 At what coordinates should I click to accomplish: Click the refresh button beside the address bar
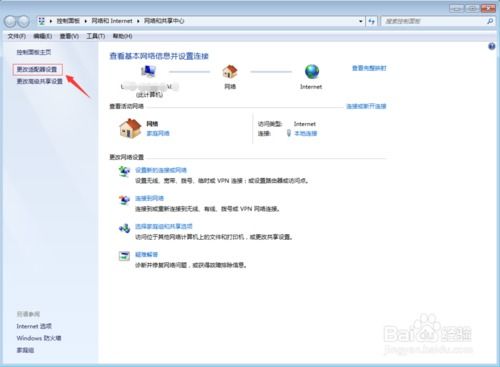pyautogui.click(x=371, y=21)
